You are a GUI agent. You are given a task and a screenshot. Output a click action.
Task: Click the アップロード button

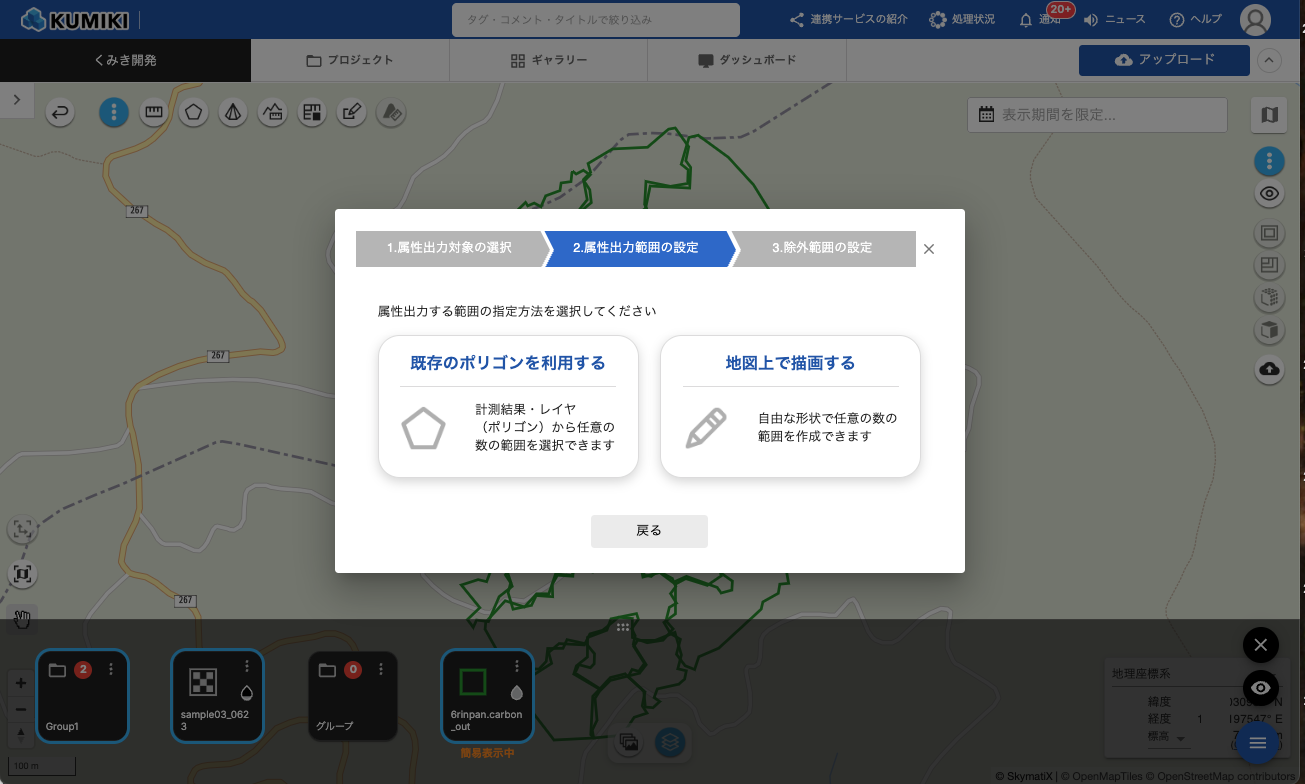[1164, 60]
